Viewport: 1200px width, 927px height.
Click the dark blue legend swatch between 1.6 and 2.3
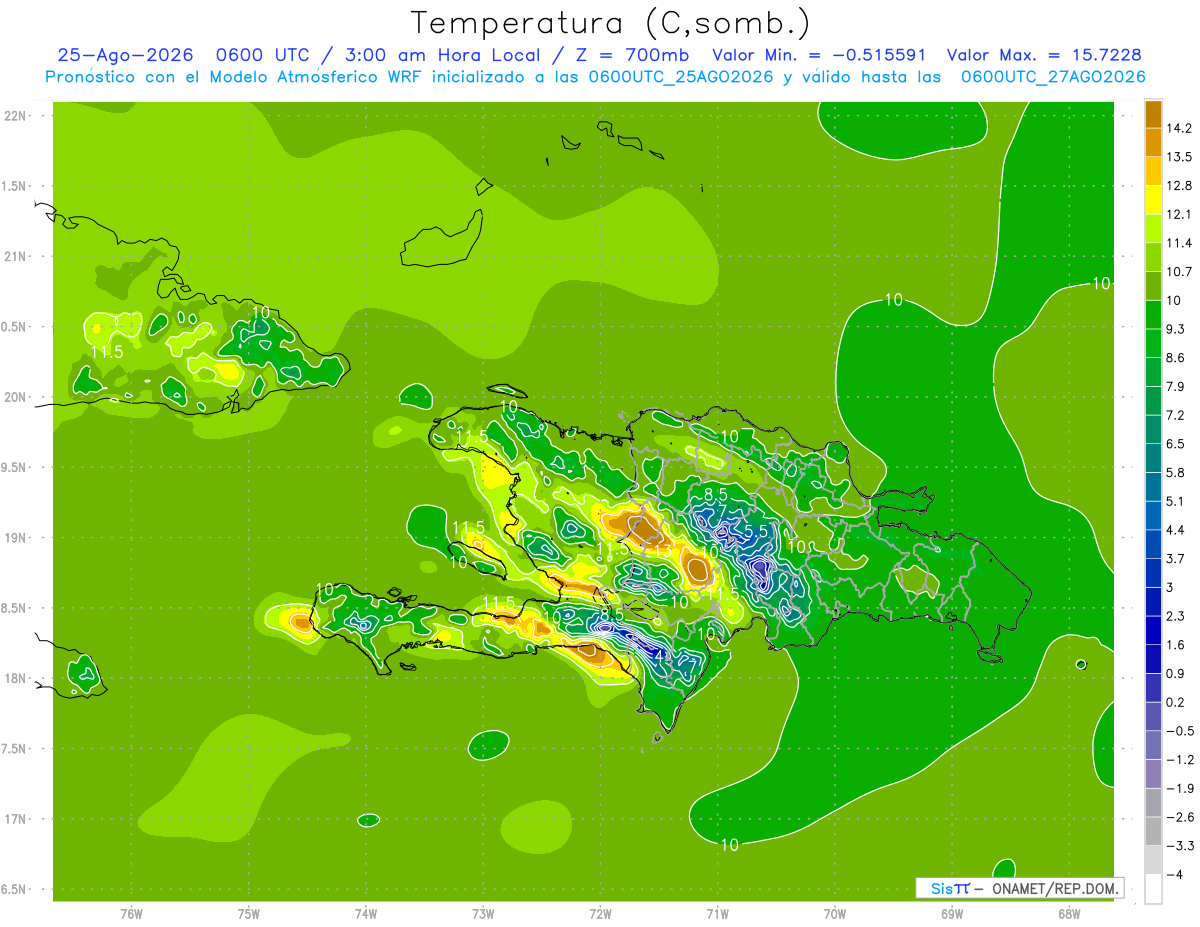tap(1153, 630)
